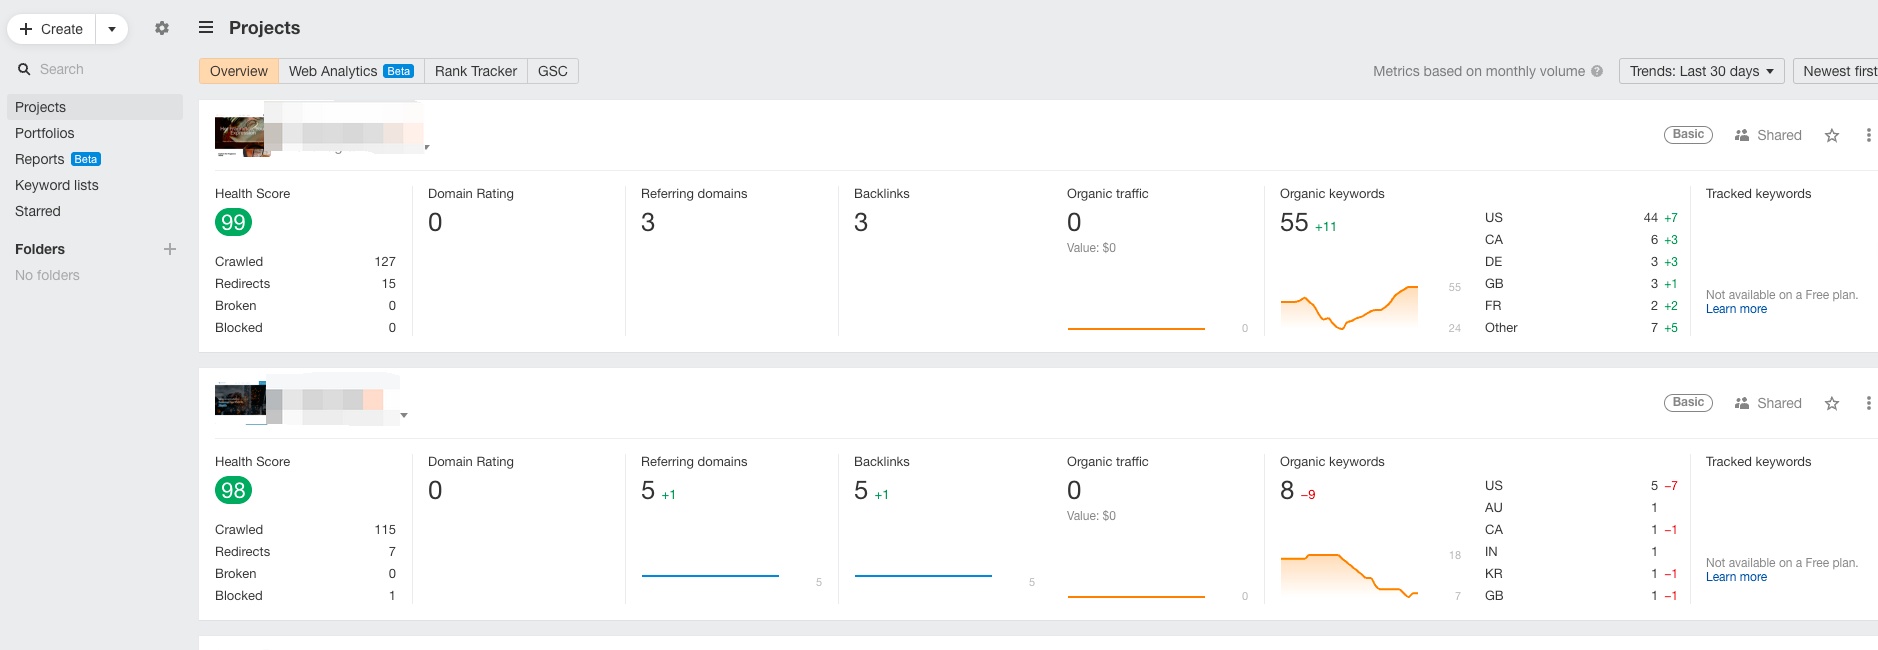
Task: Add a new folder with plus icon
Action: tap(170, 249)
